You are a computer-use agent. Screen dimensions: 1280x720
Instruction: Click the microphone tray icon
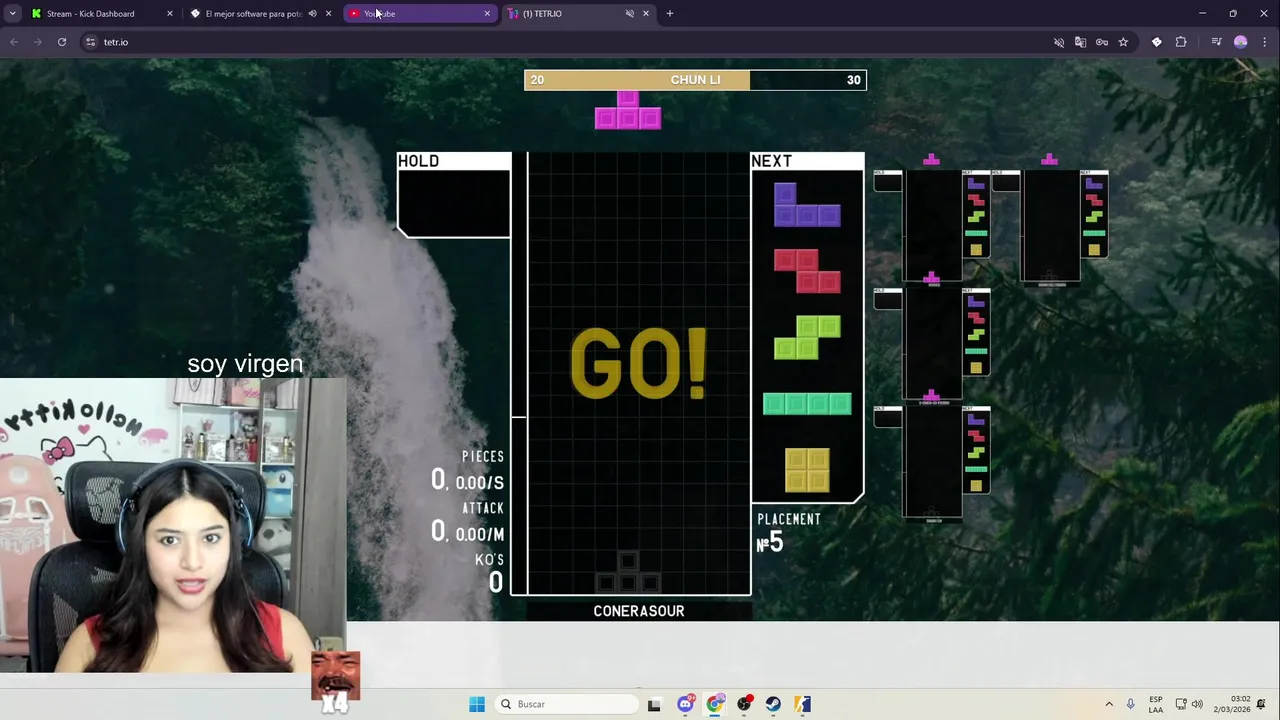pyautogui.click(x=1130, y=704)
